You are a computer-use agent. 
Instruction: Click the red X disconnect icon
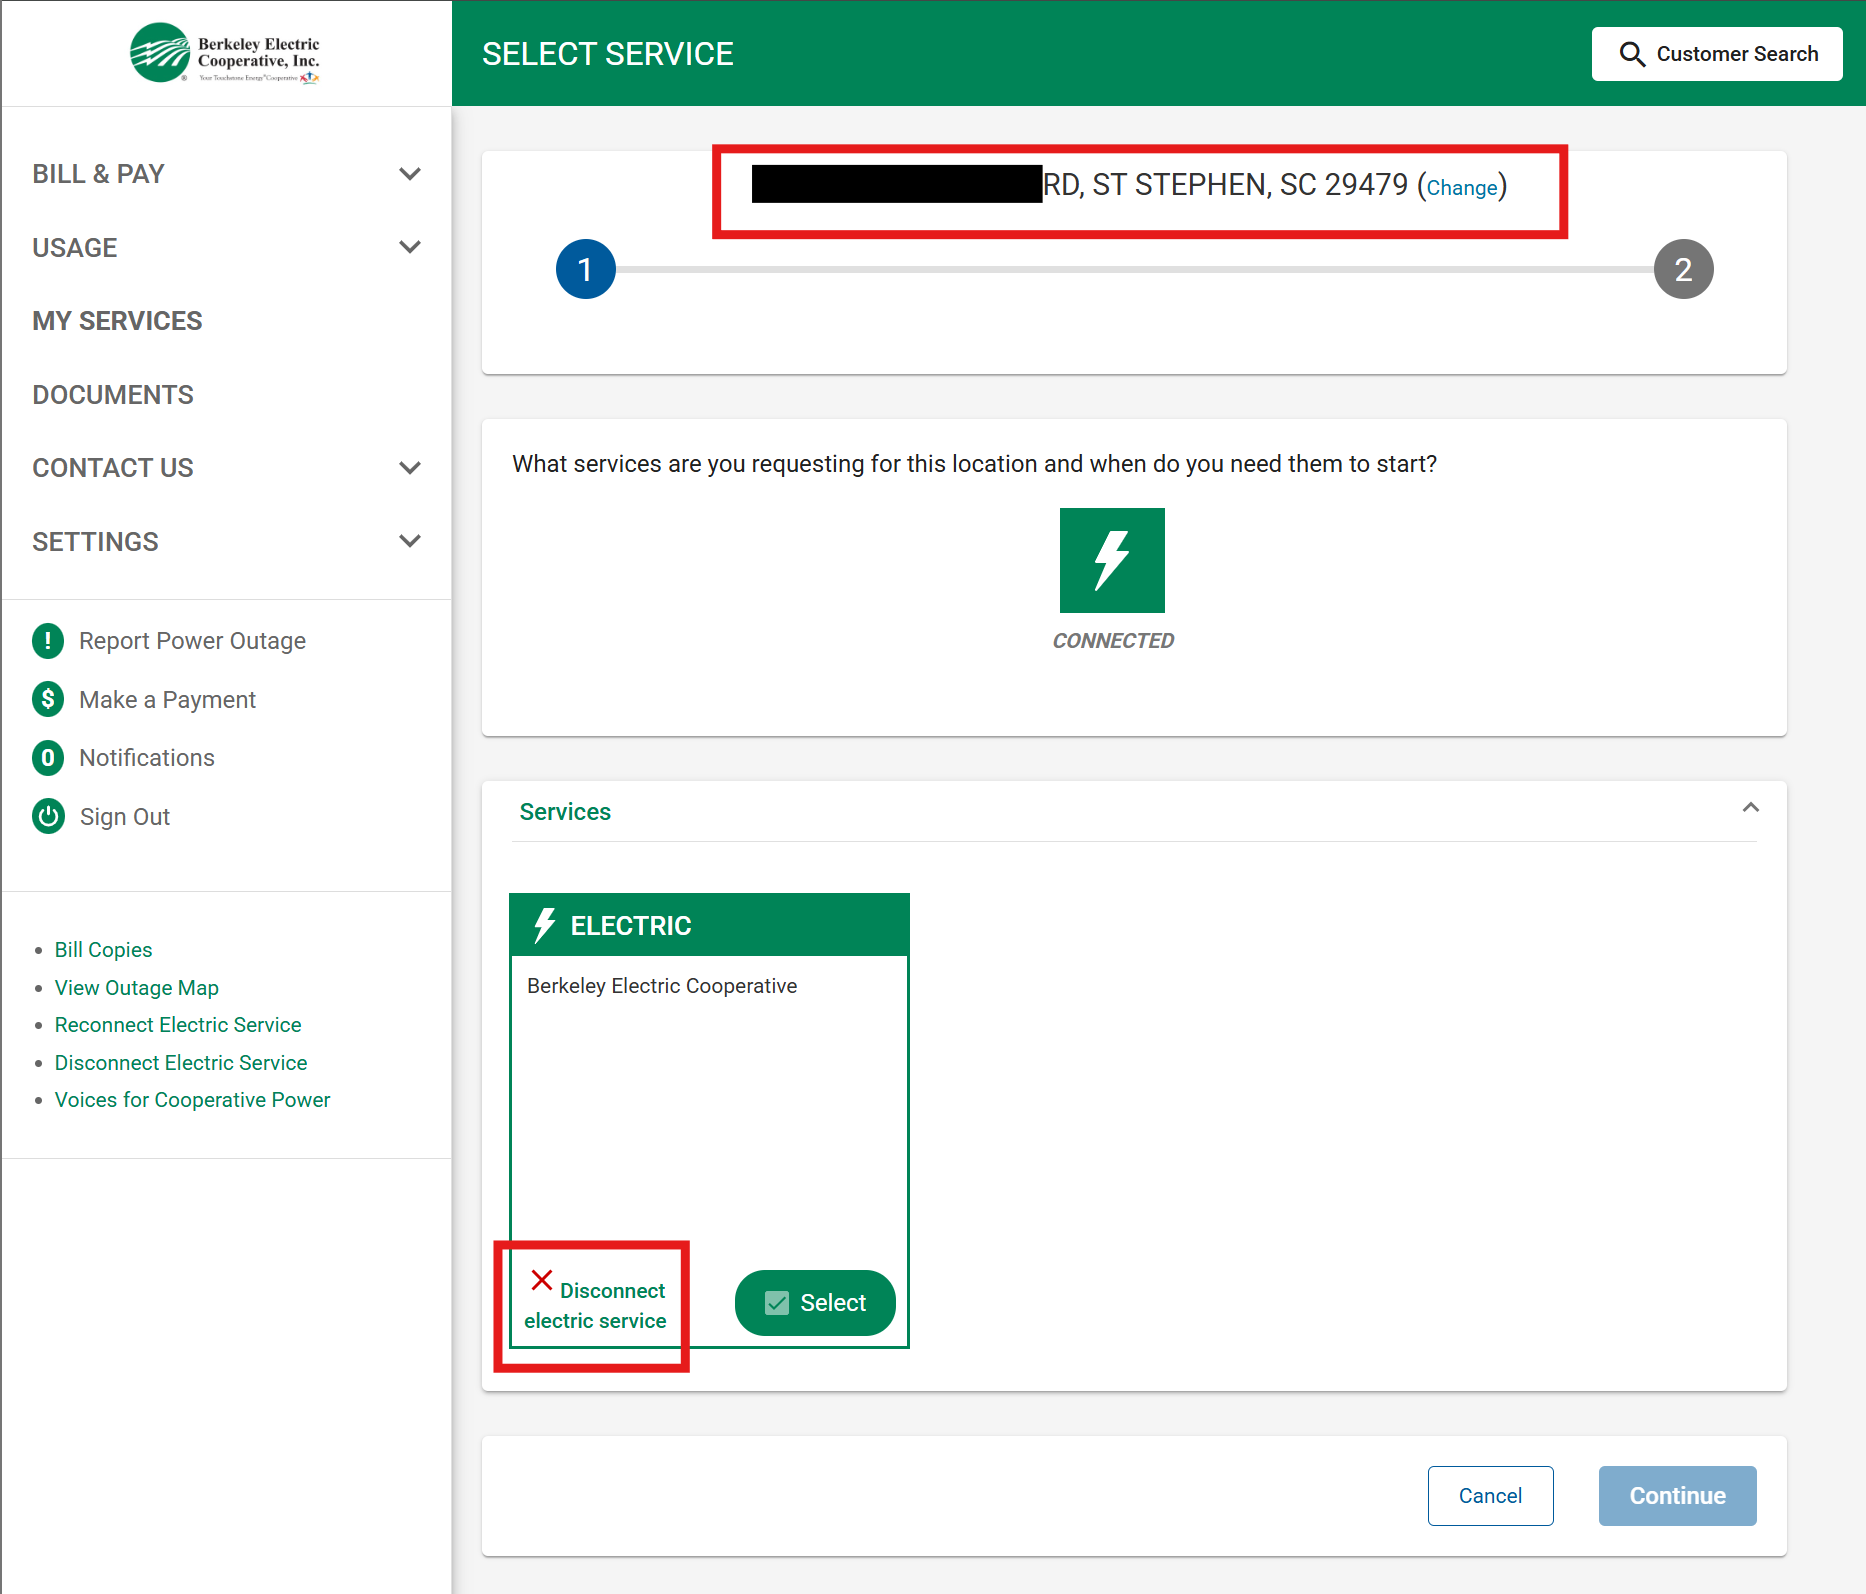(x=542, y=1280)
